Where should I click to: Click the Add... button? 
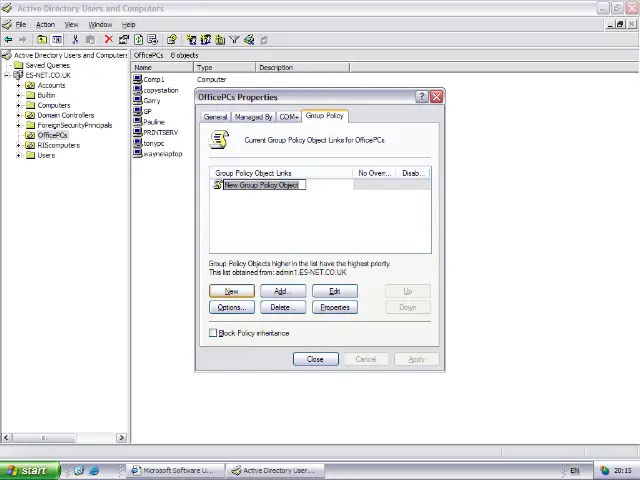pyautogui.click(x=283, y=291)
